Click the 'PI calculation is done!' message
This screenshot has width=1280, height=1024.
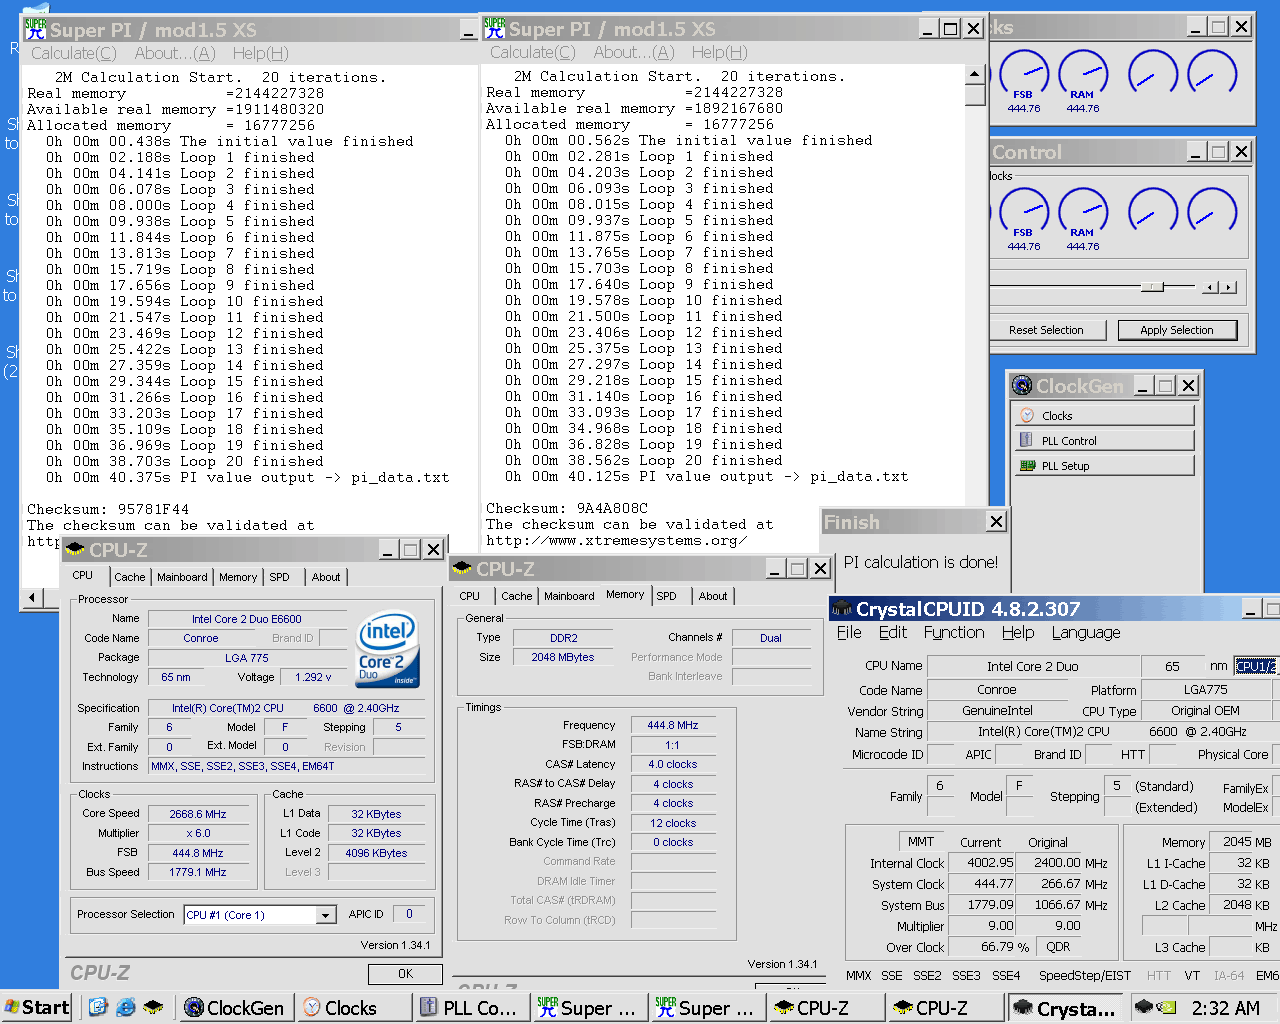(x=920, y=562)
